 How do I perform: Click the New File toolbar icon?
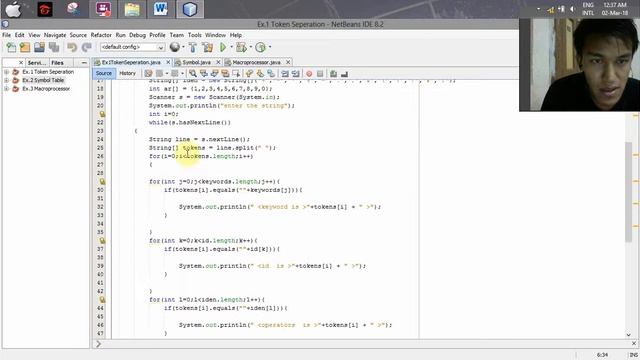coord(11,47)
